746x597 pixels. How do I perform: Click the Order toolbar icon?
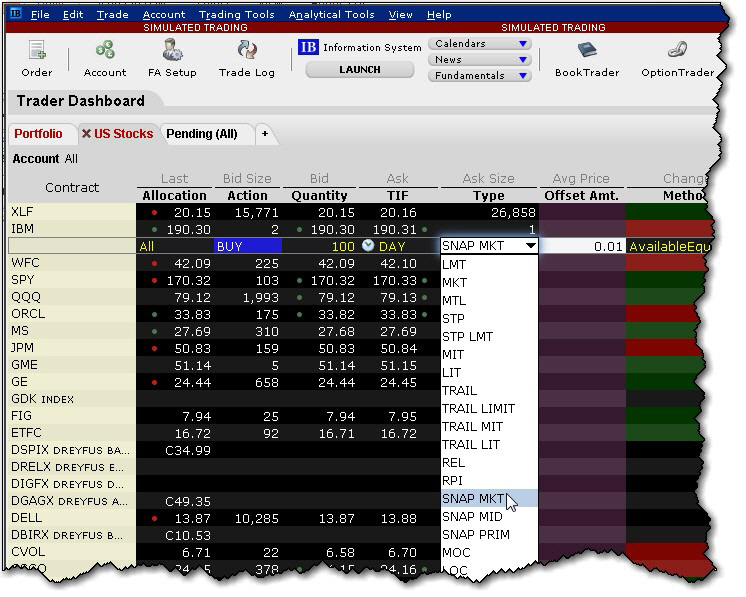point(37,59)
